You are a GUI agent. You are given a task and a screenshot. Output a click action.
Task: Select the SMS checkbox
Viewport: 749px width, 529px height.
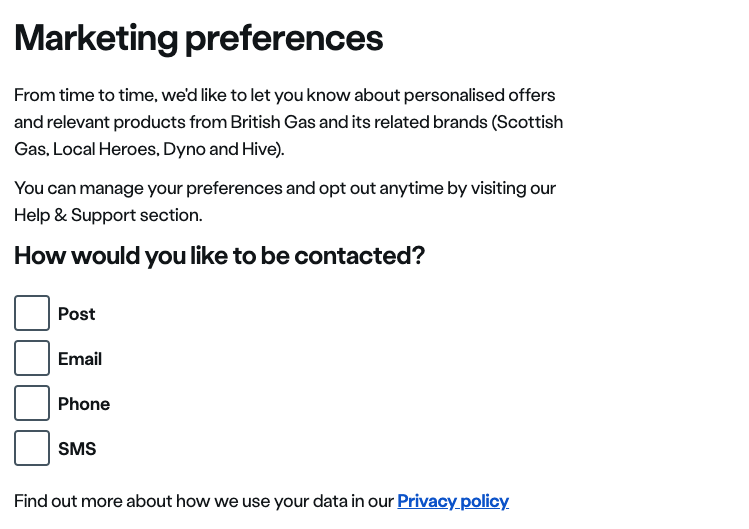pyautogui.click(x=32, y=448)
